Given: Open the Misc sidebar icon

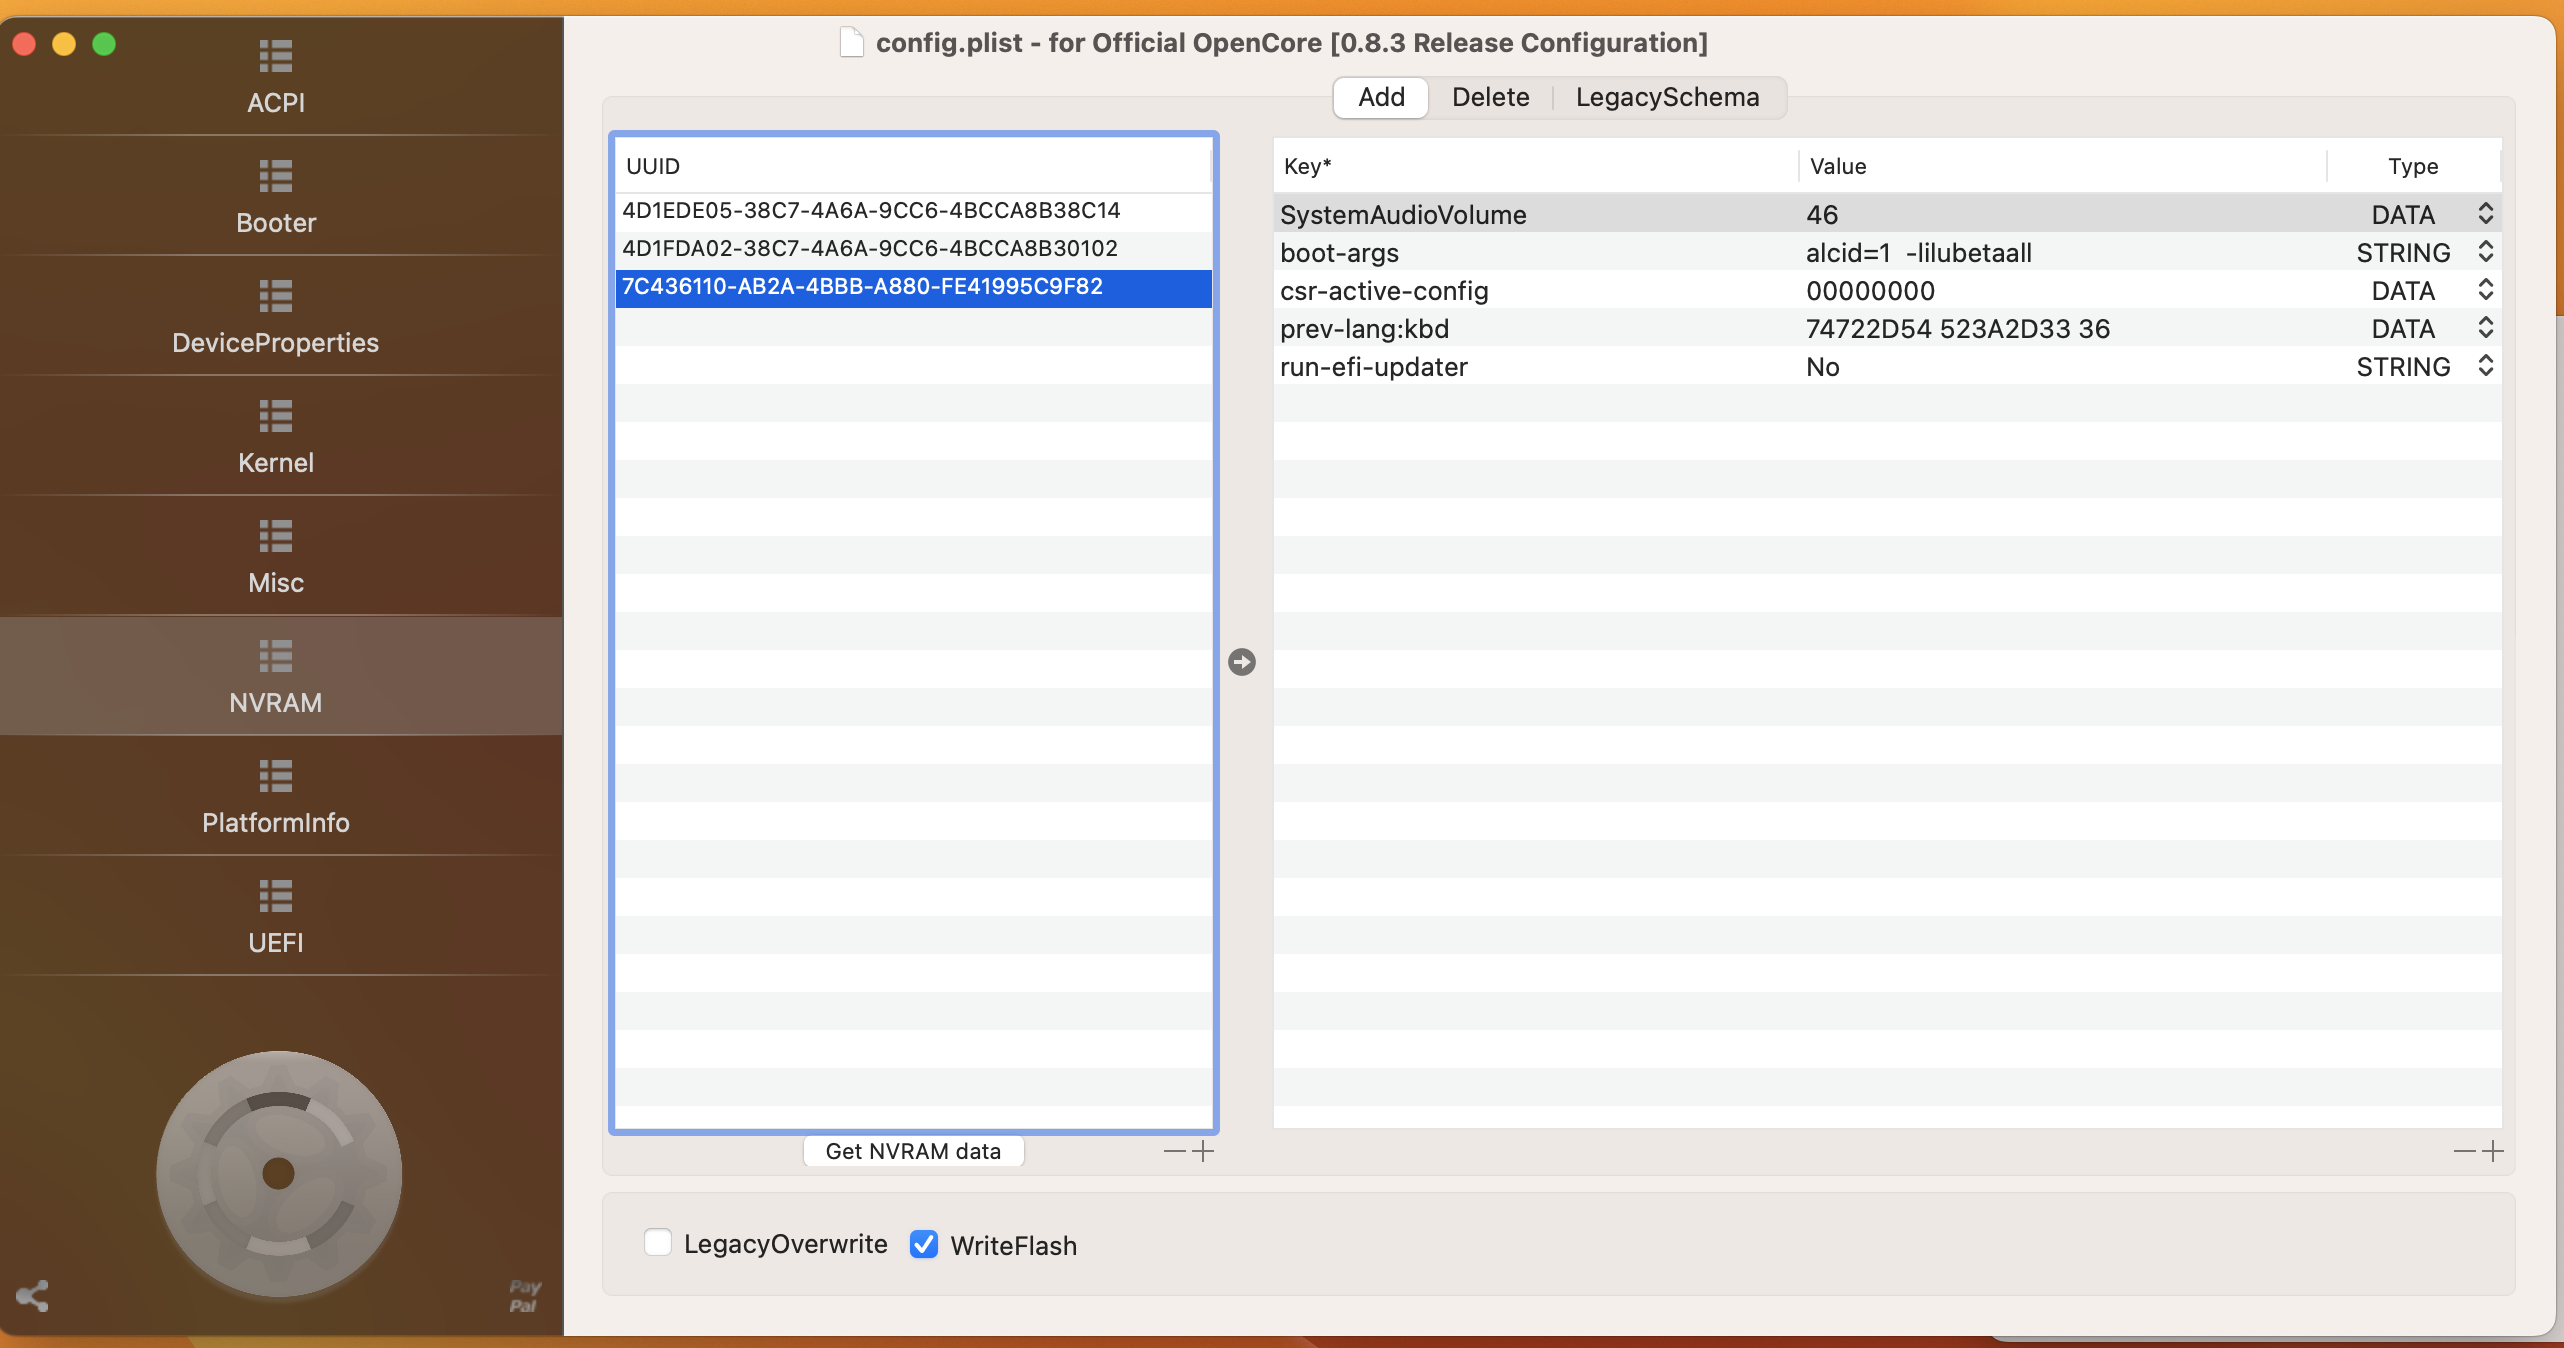Looking at the screenshot, I should [x=275, y=537].
